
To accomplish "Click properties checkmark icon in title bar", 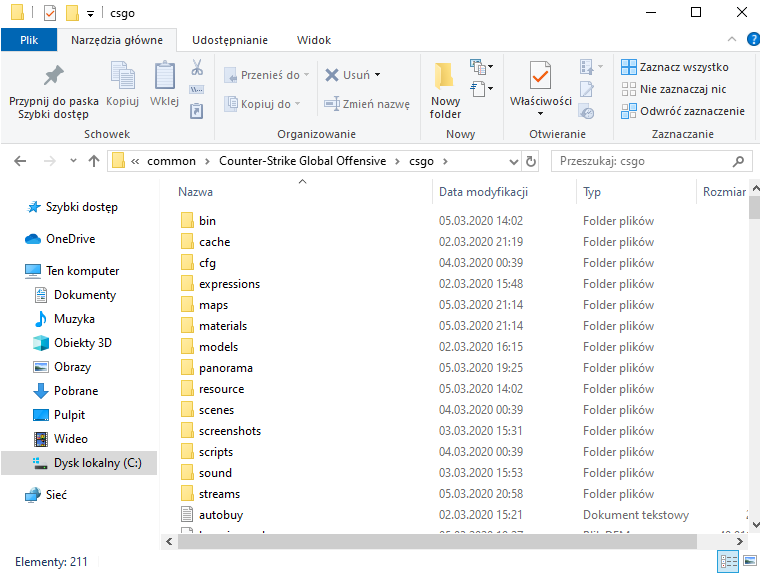I will point(50,13).
